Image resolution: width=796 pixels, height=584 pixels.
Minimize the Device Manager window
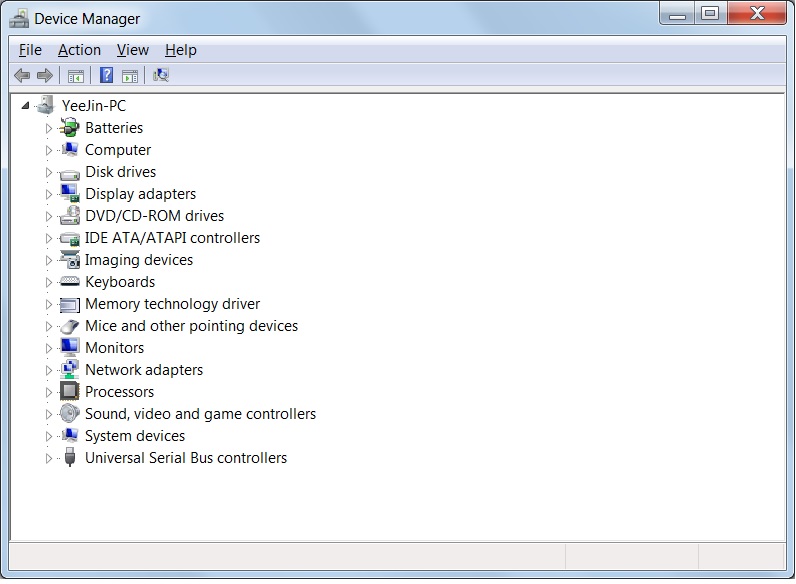point(677,14)
